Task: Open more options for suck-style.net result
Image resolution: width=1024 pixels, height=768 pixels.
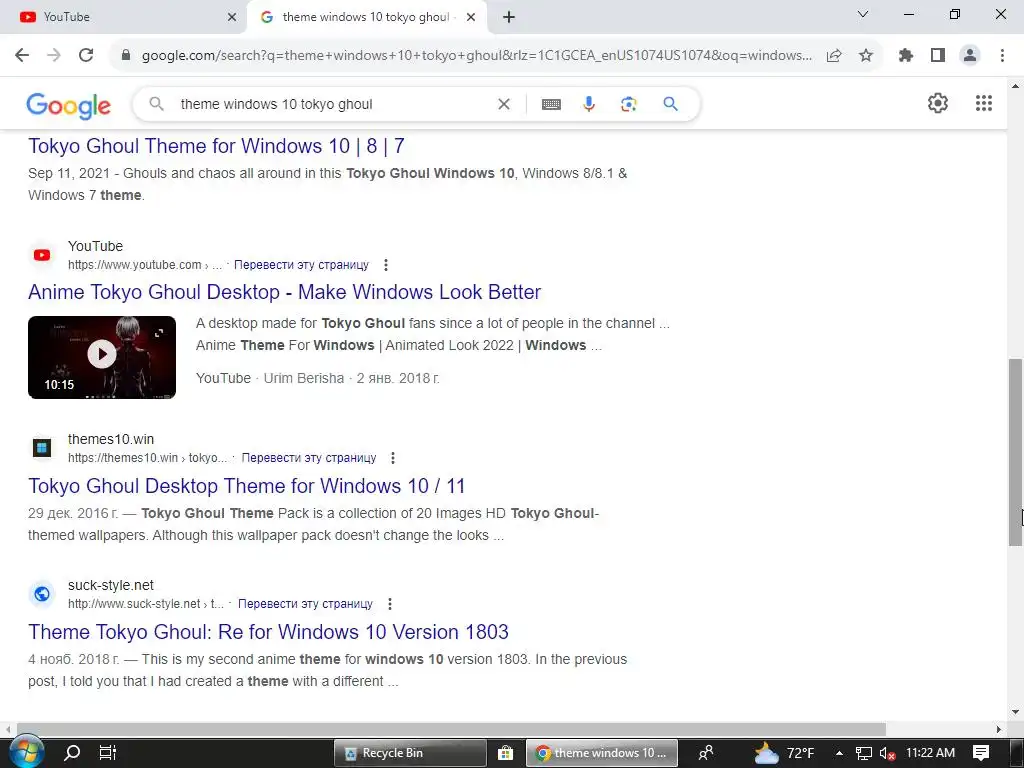Action: (x=390, y=604)
